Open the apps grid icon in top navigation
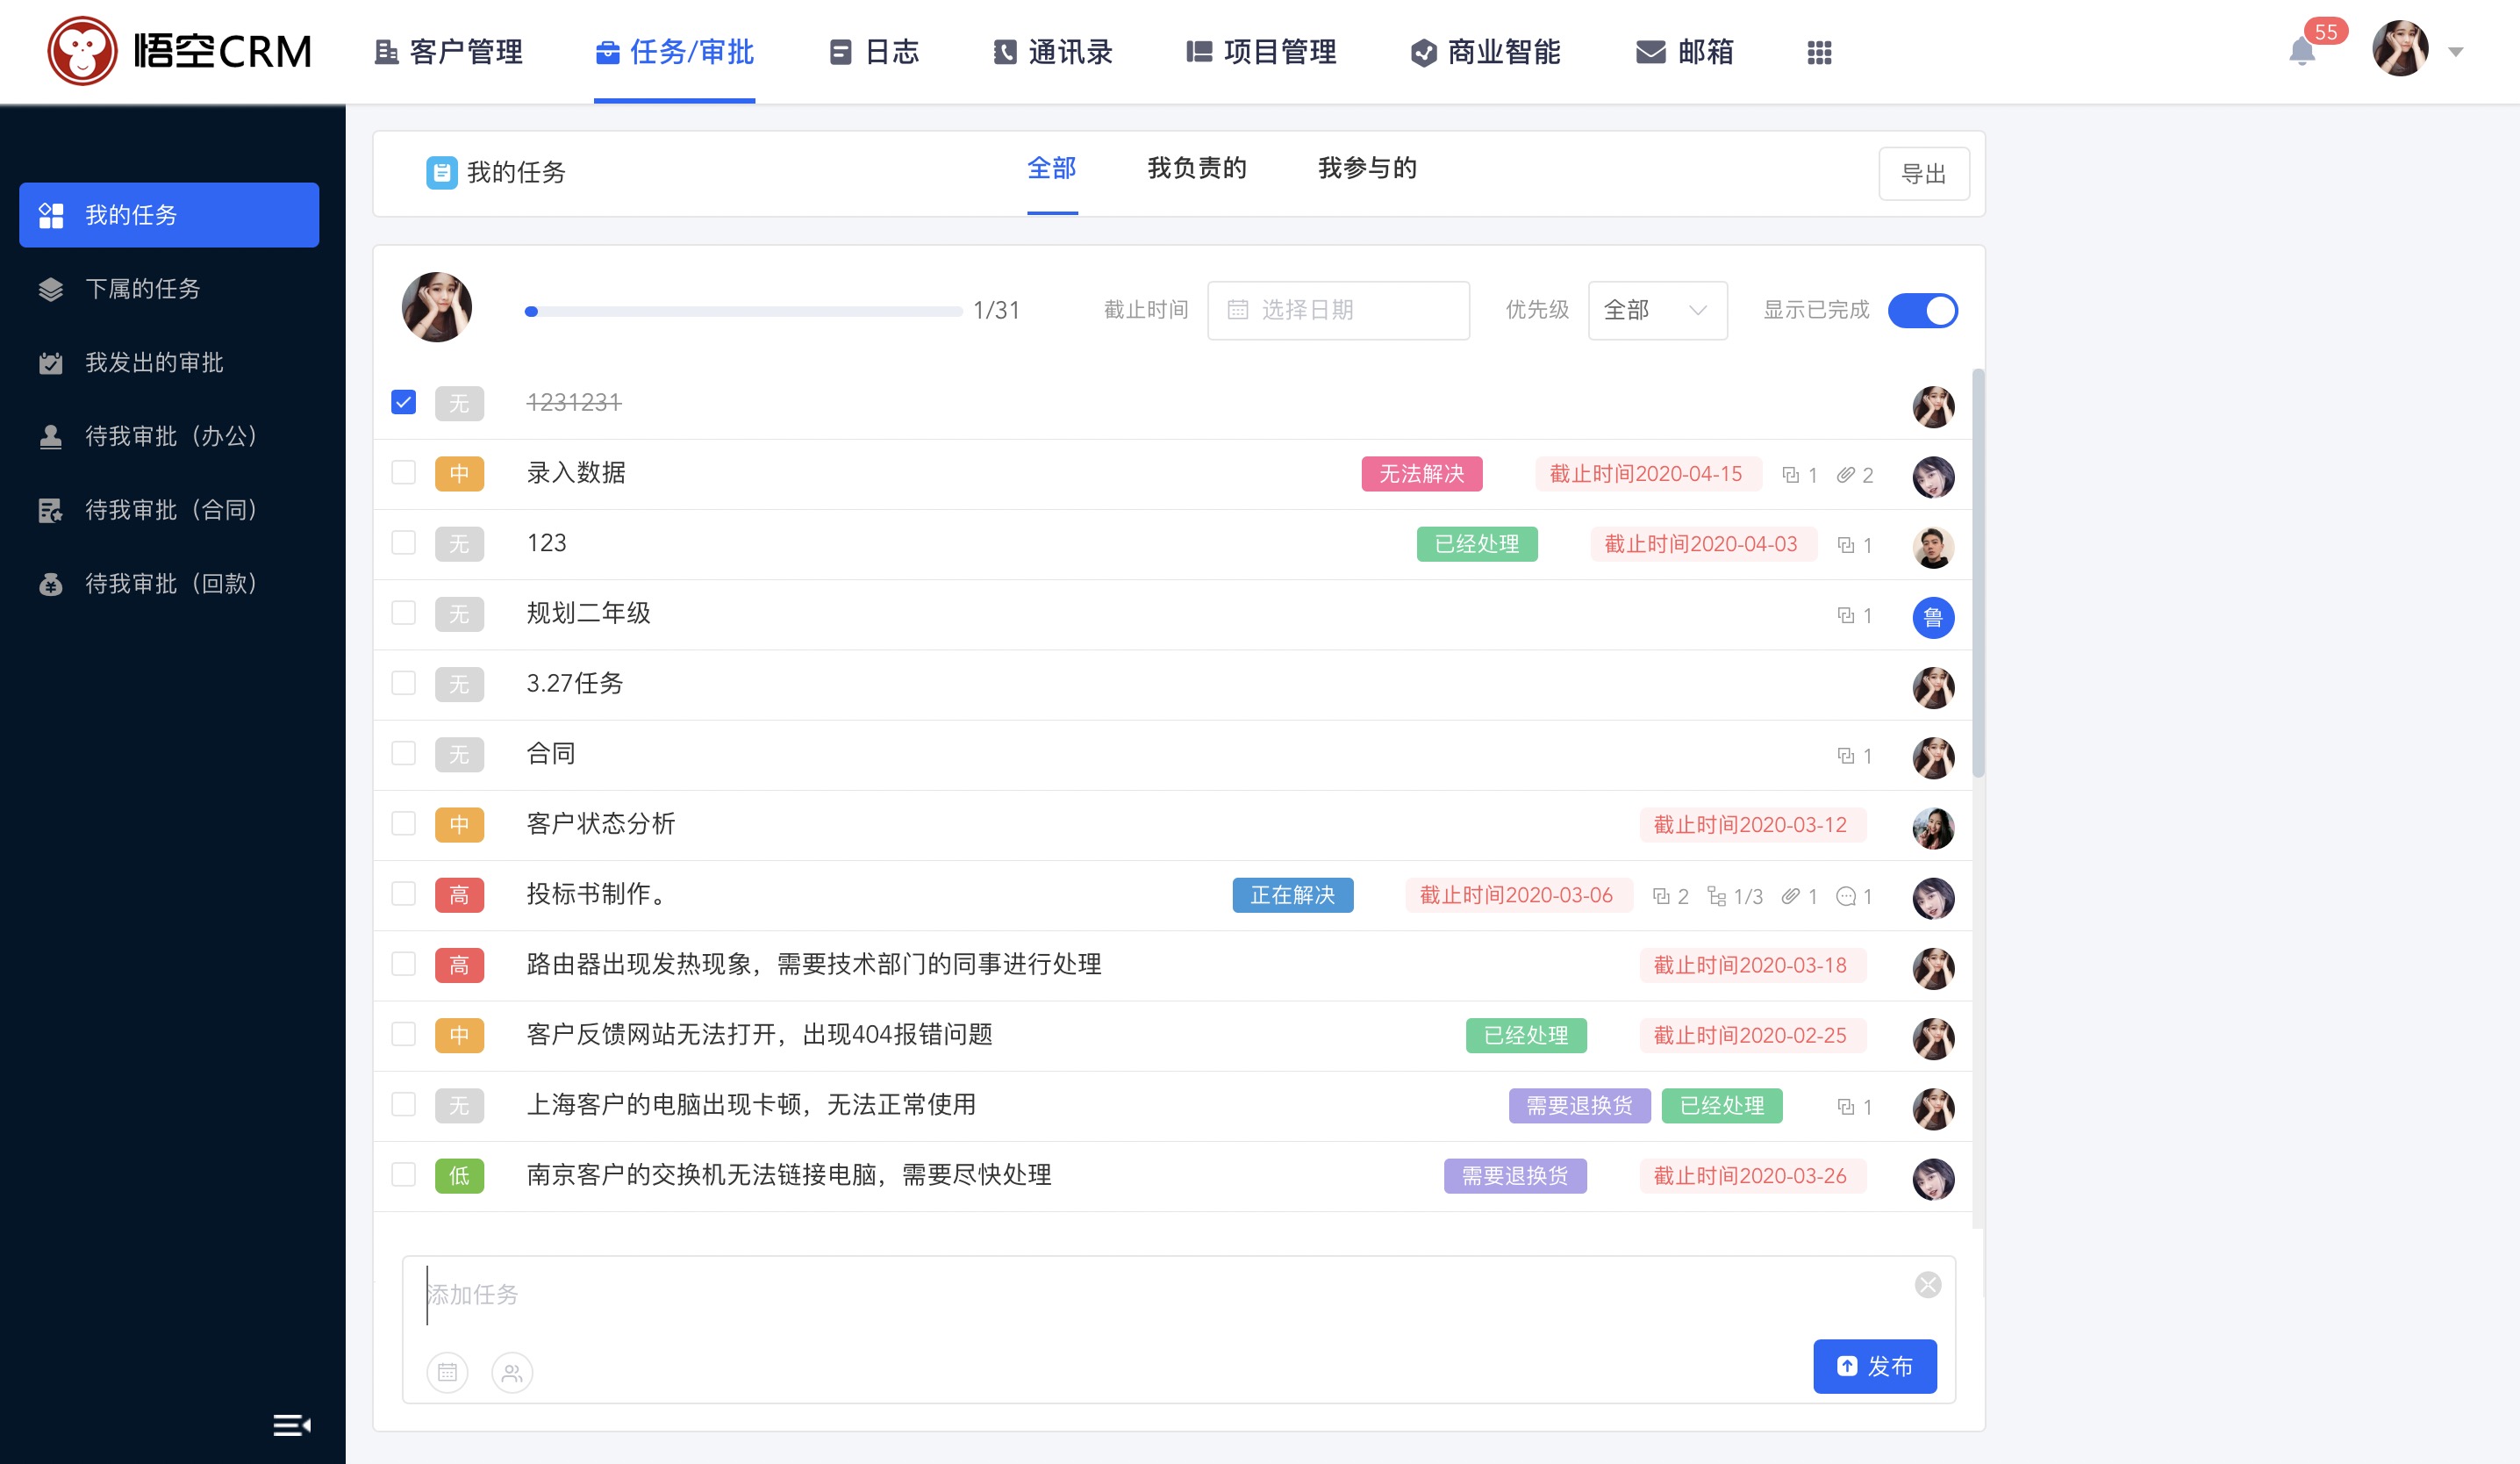 [x=1819, y=52]
